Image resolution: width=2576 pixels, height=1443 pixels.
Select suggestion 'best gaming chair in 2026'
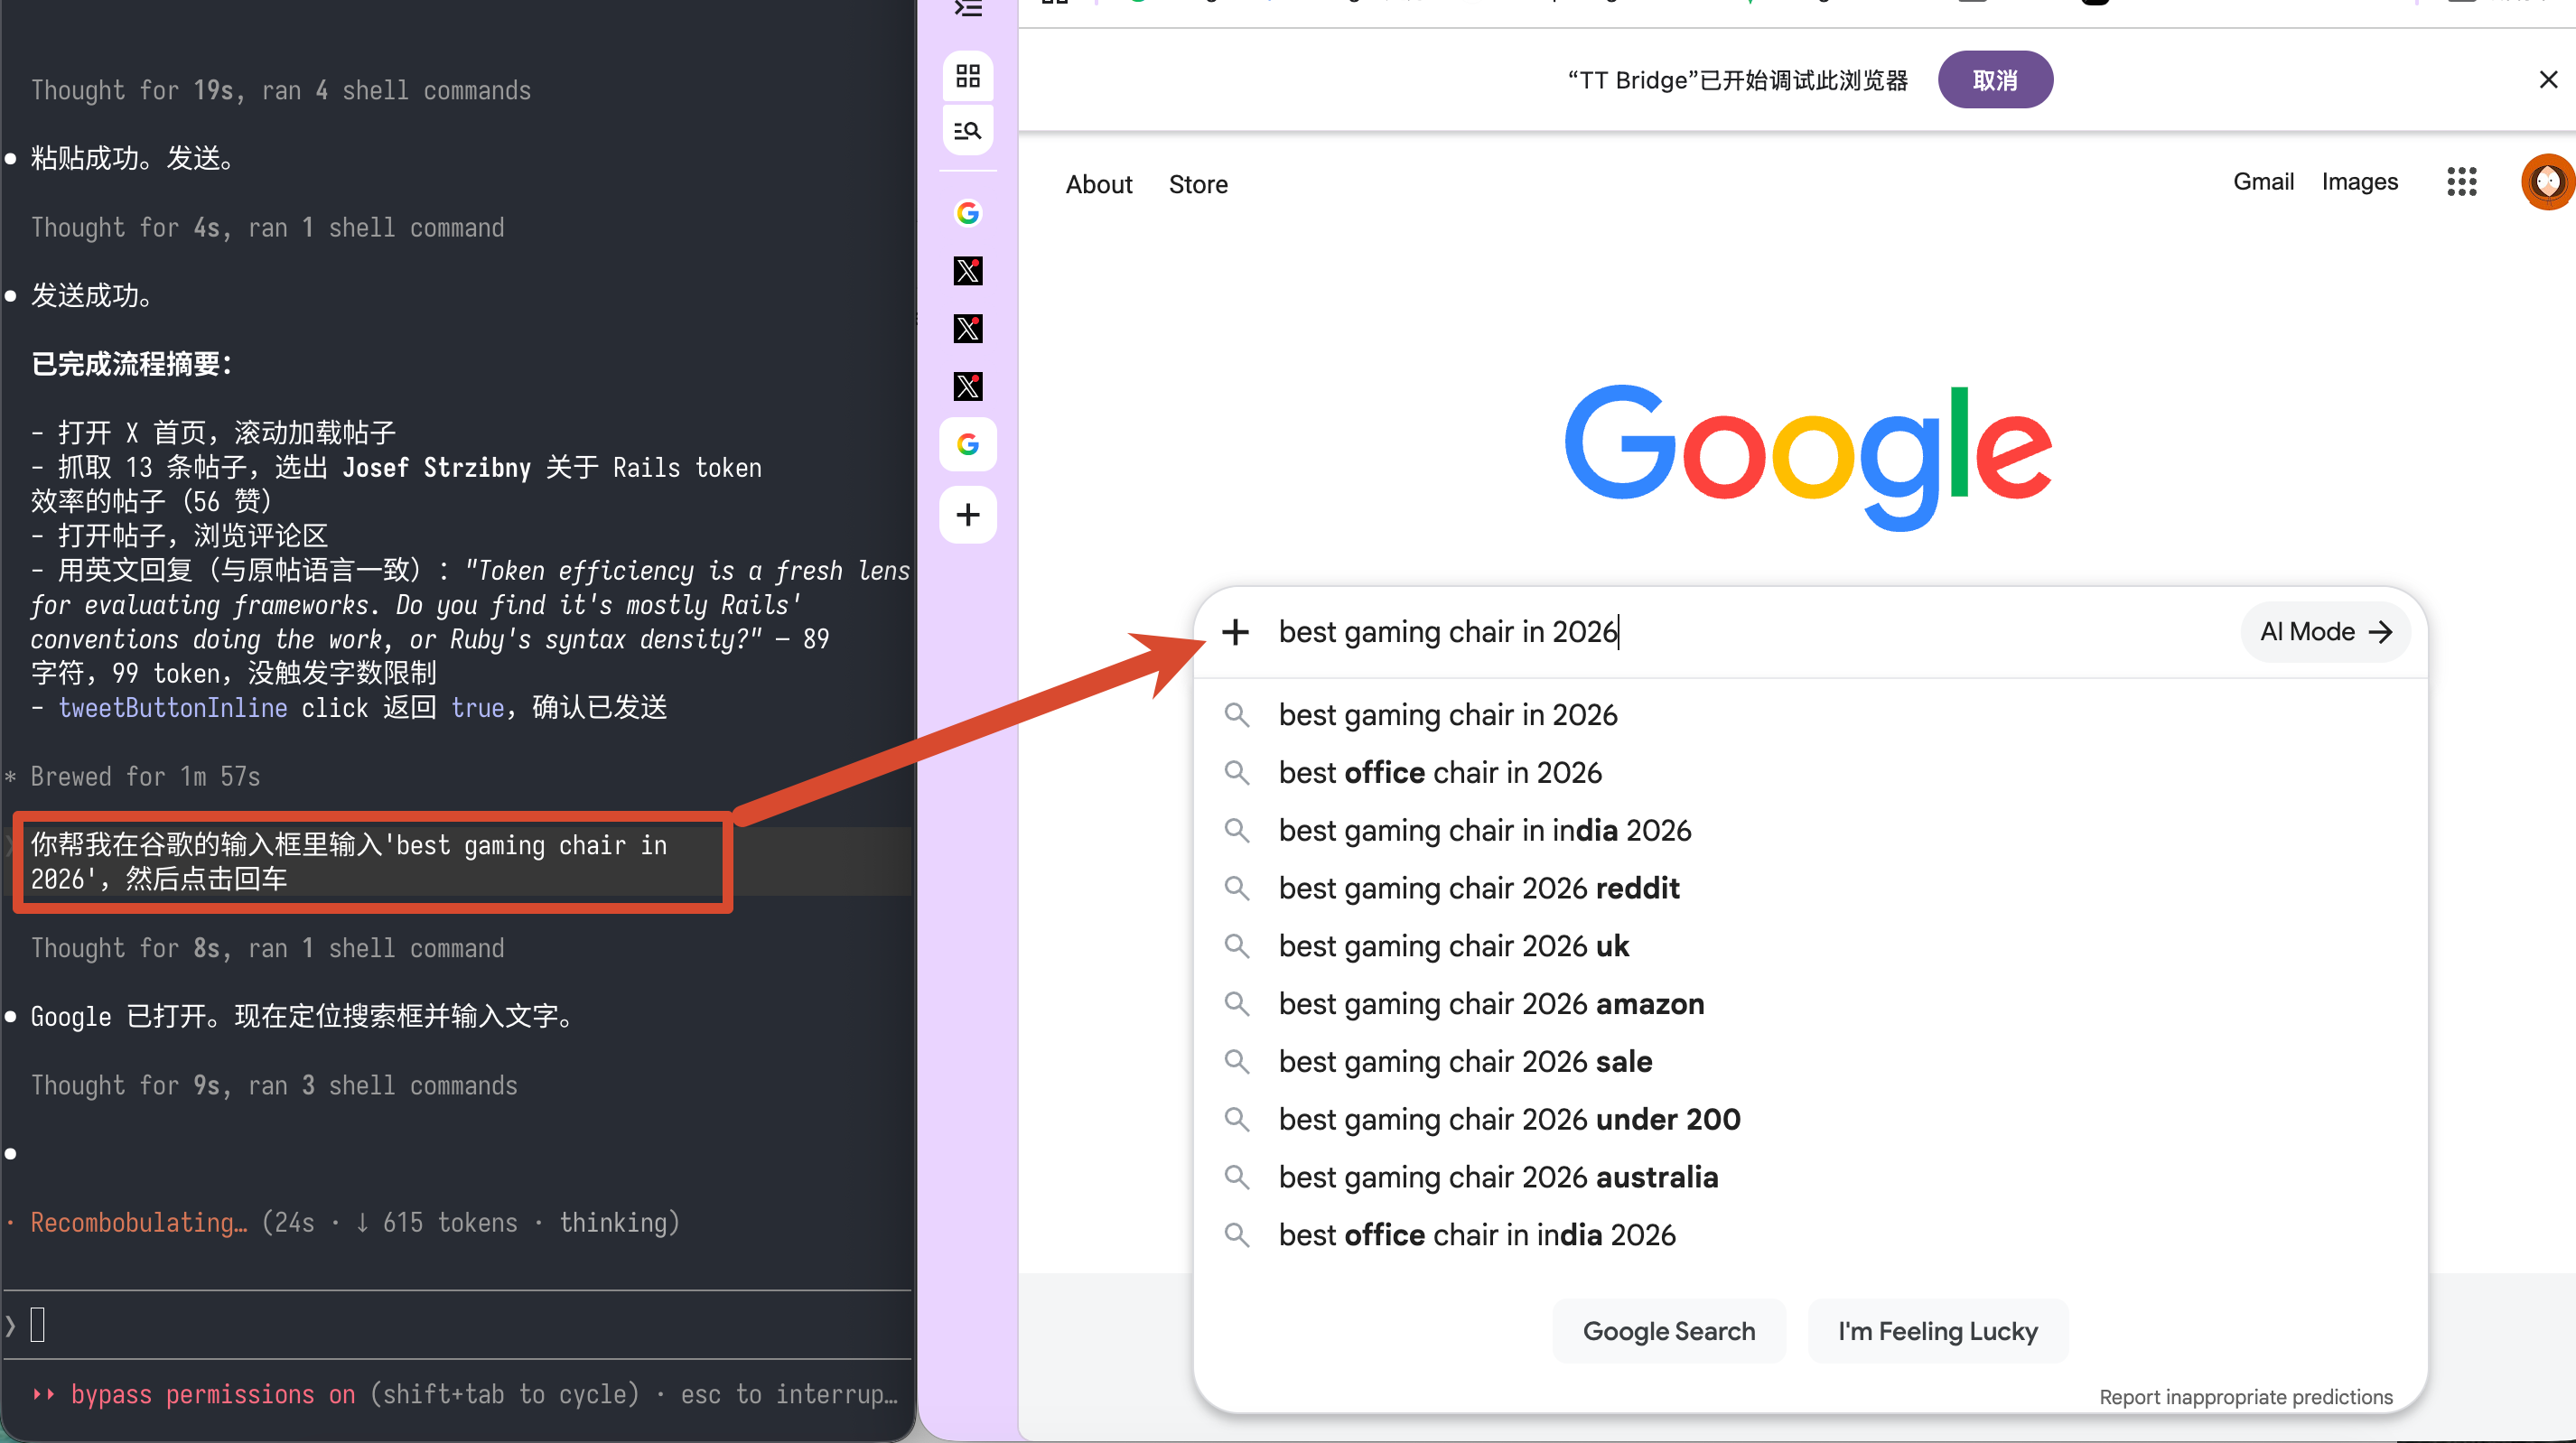point(1810,715)
